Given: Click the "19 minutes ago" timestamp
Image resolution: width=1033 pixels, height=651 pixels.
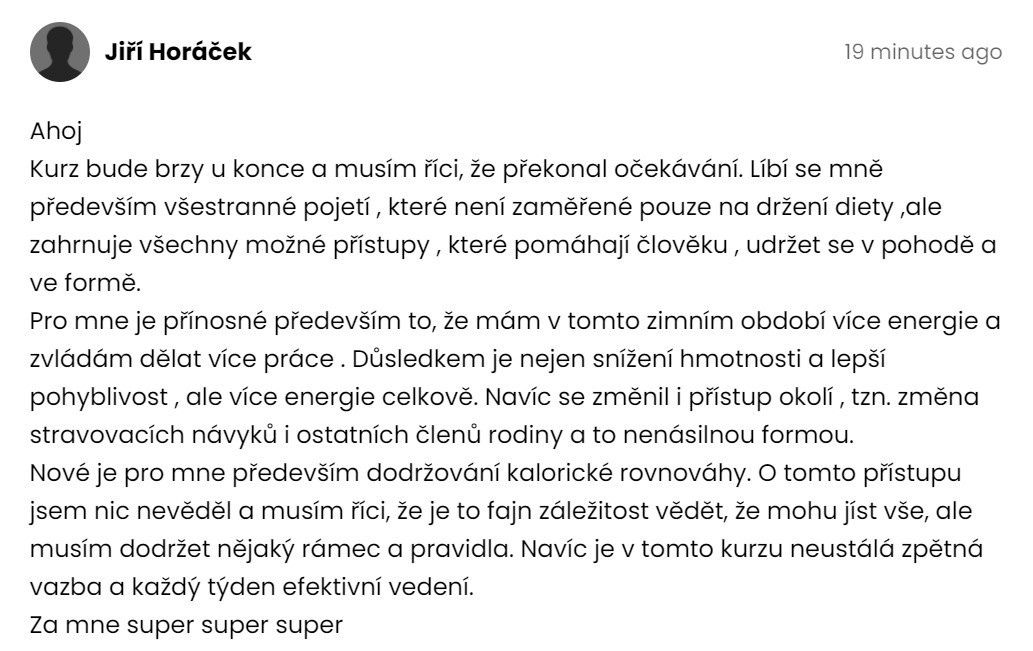Looking at the screenshot, I should 923,51.
